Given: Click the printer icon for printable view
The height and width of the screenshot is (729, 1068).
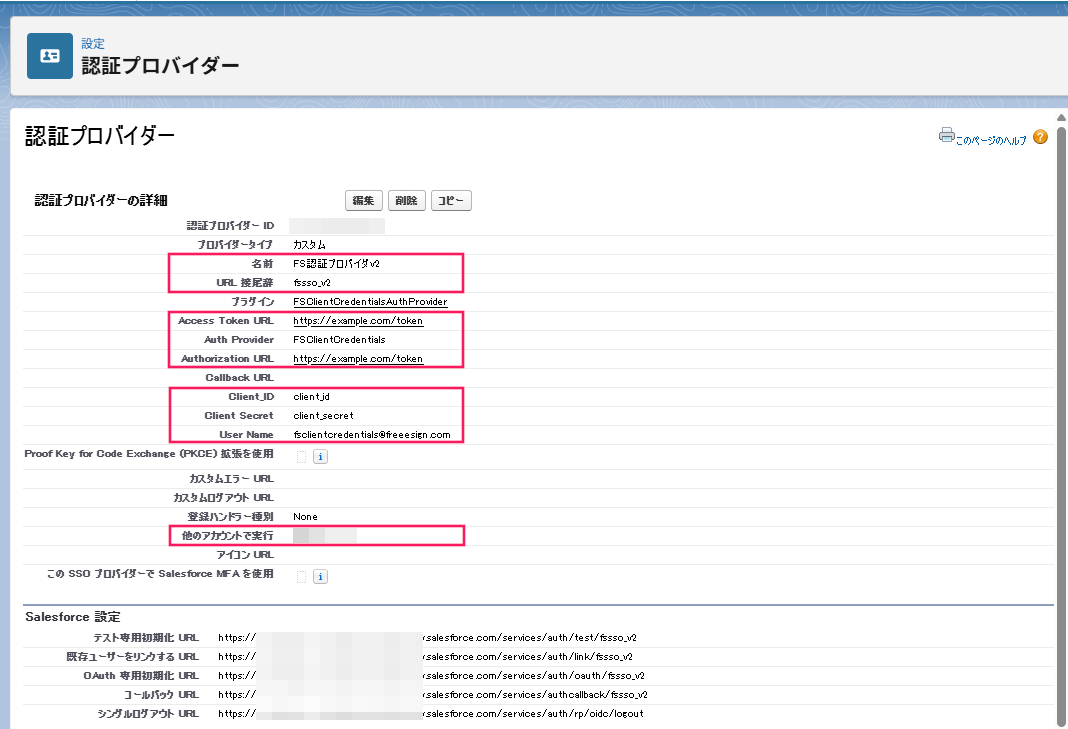Looking at the screenshot, I should click(x=946, y=134).
